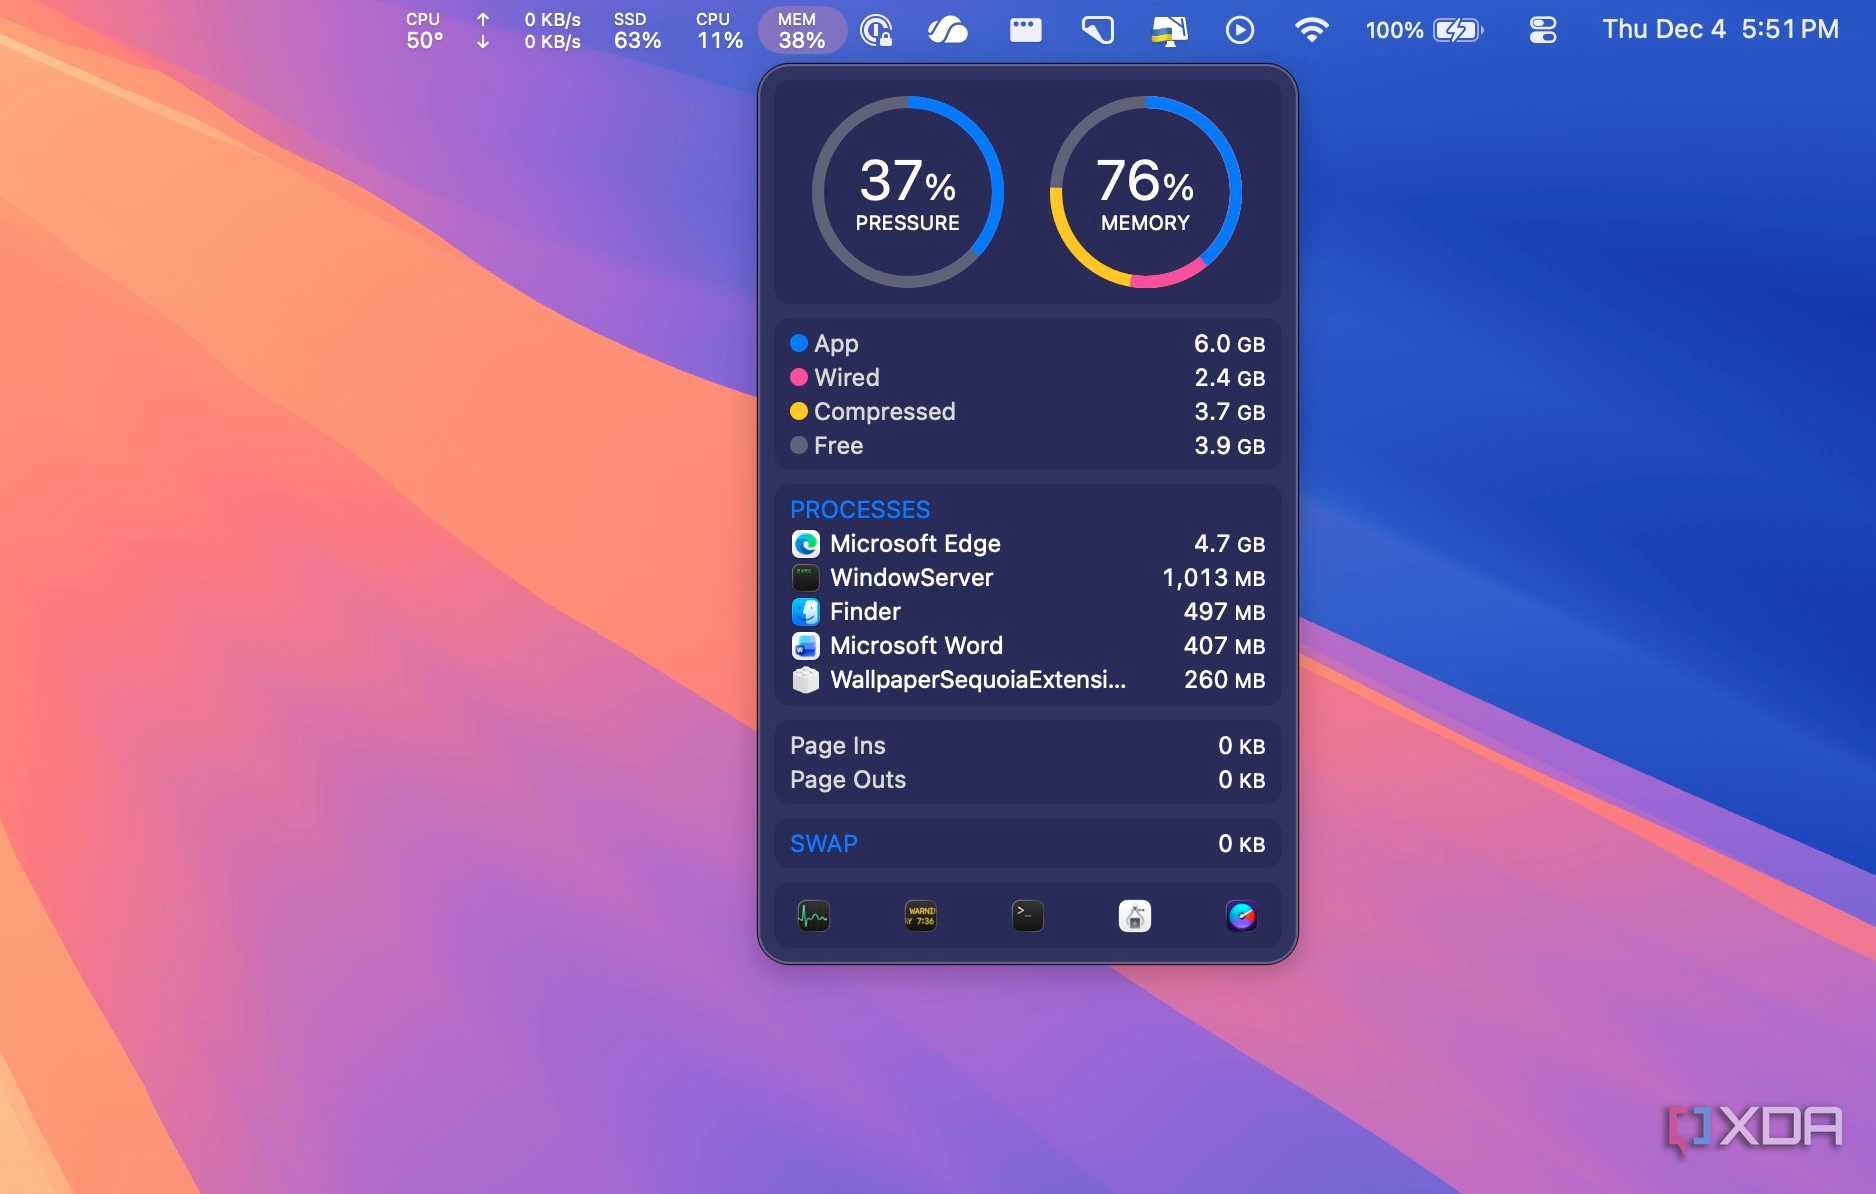Click the gray Free legend dot
Screen dimensions: 1876x1194
coord(799,445)
